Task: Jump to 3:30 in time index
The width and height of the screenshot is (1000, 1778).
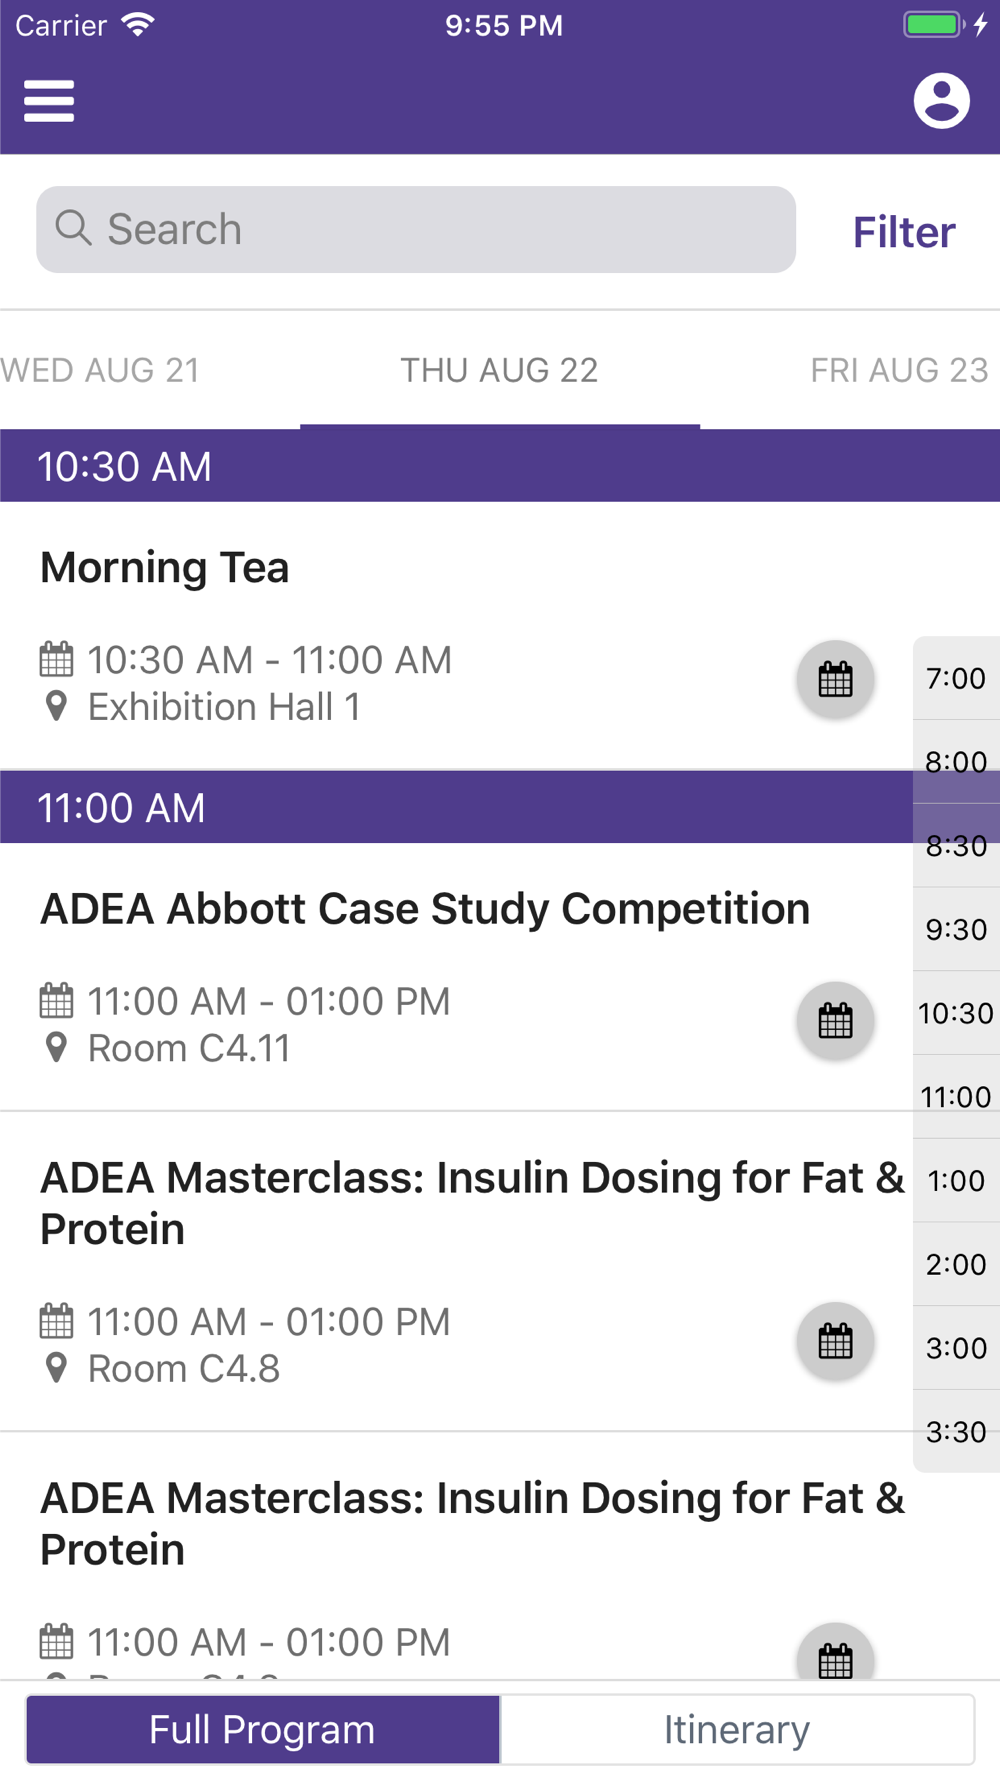Action: pyautogui.click(x=956, y=1431)
